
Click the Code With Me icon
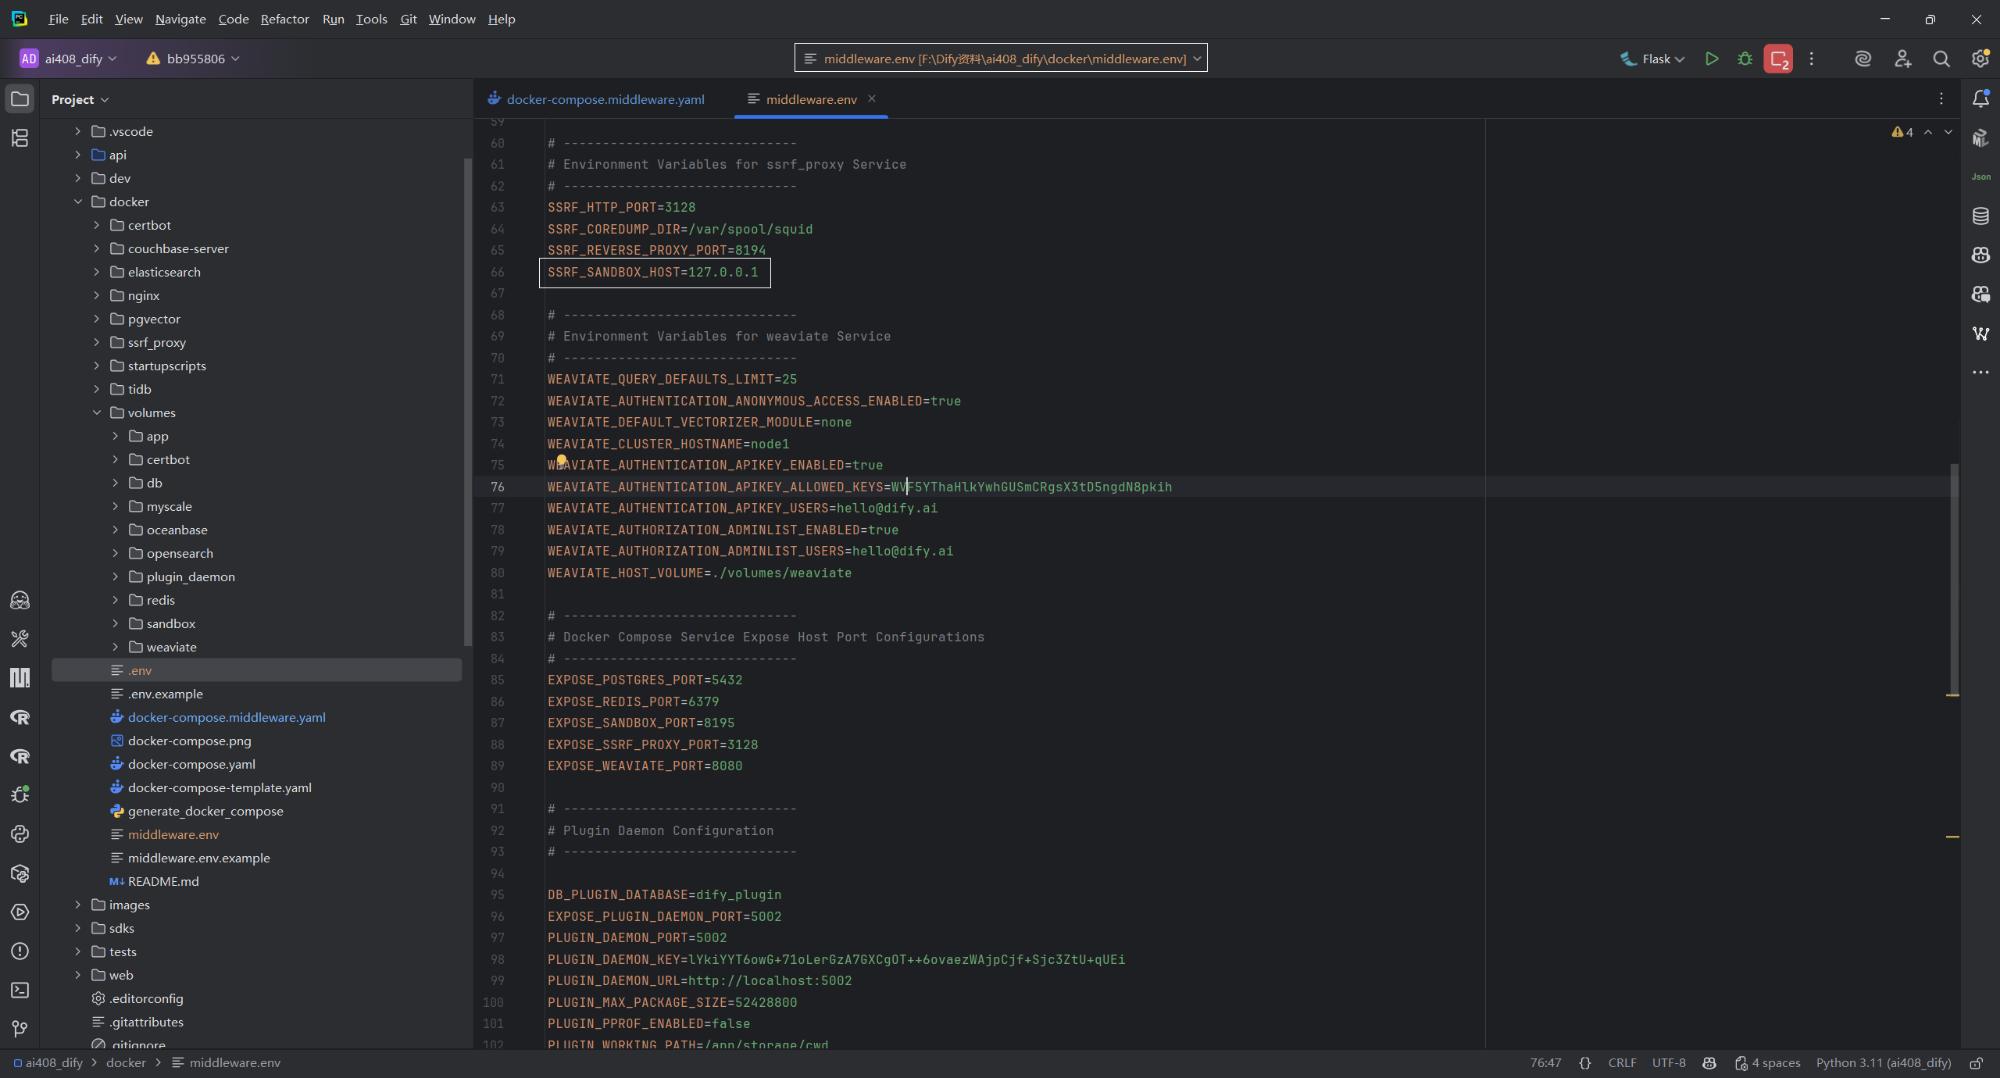[1902, 59]
